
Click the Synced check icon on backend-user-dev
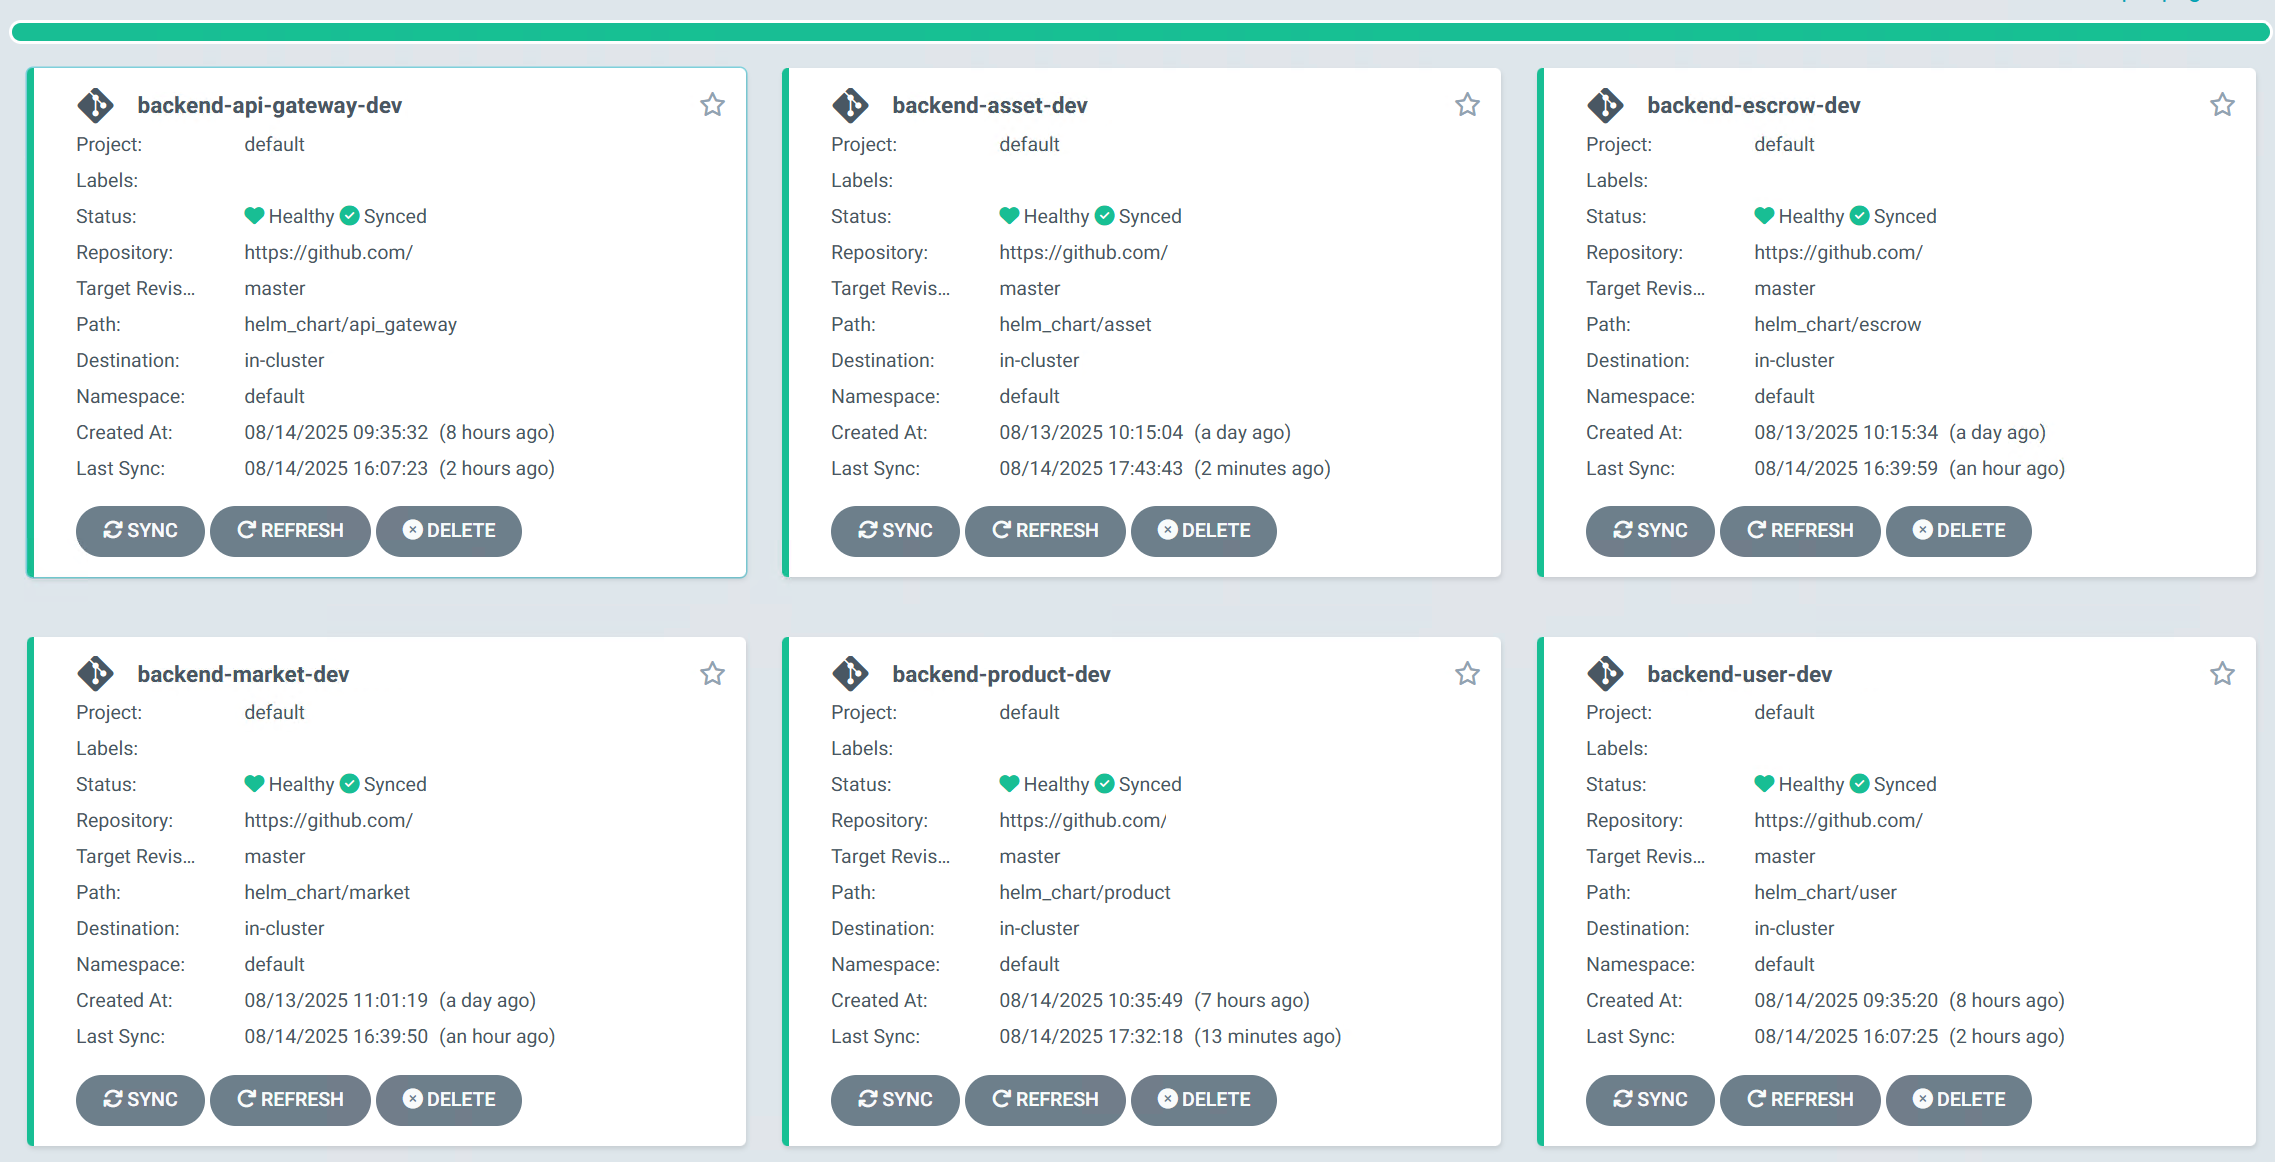(1859, 784)
